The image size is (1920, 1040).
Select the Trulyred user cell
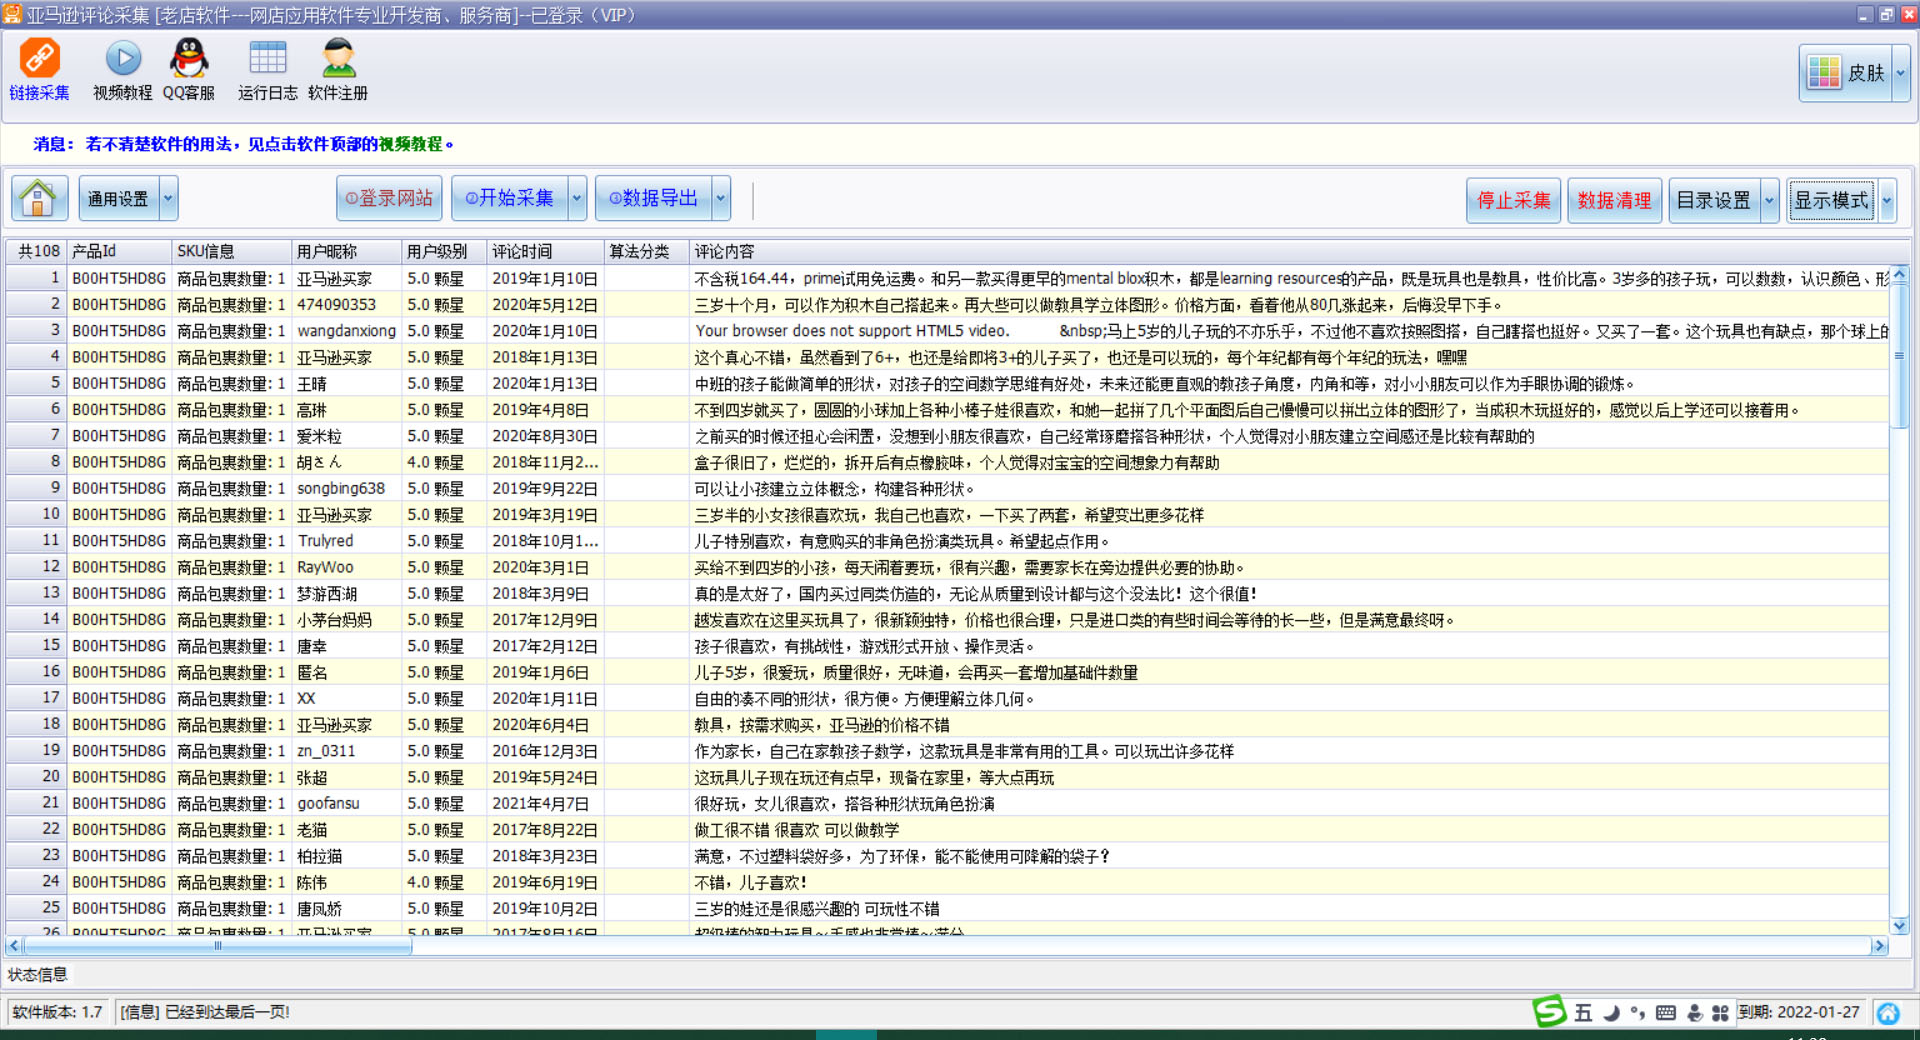pos(346,541)
